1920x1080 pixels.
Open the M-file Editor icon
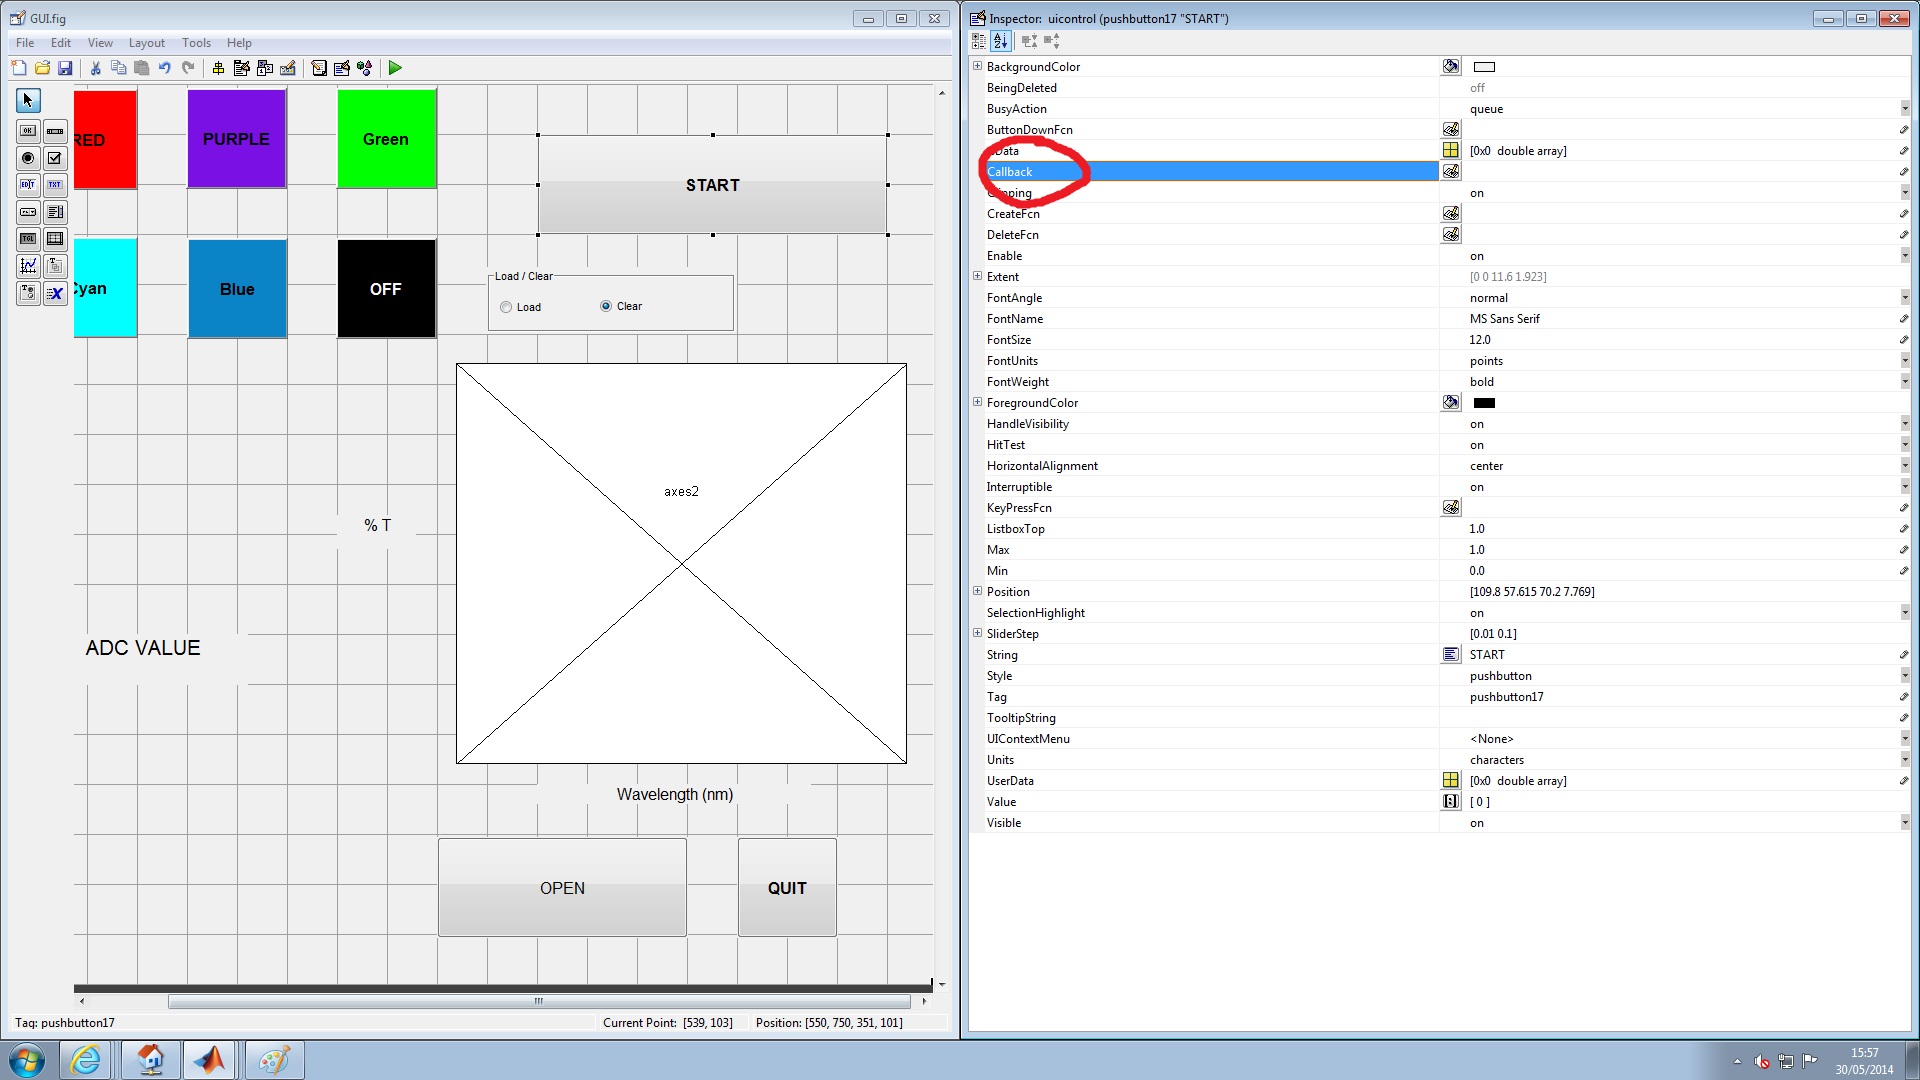319,68
